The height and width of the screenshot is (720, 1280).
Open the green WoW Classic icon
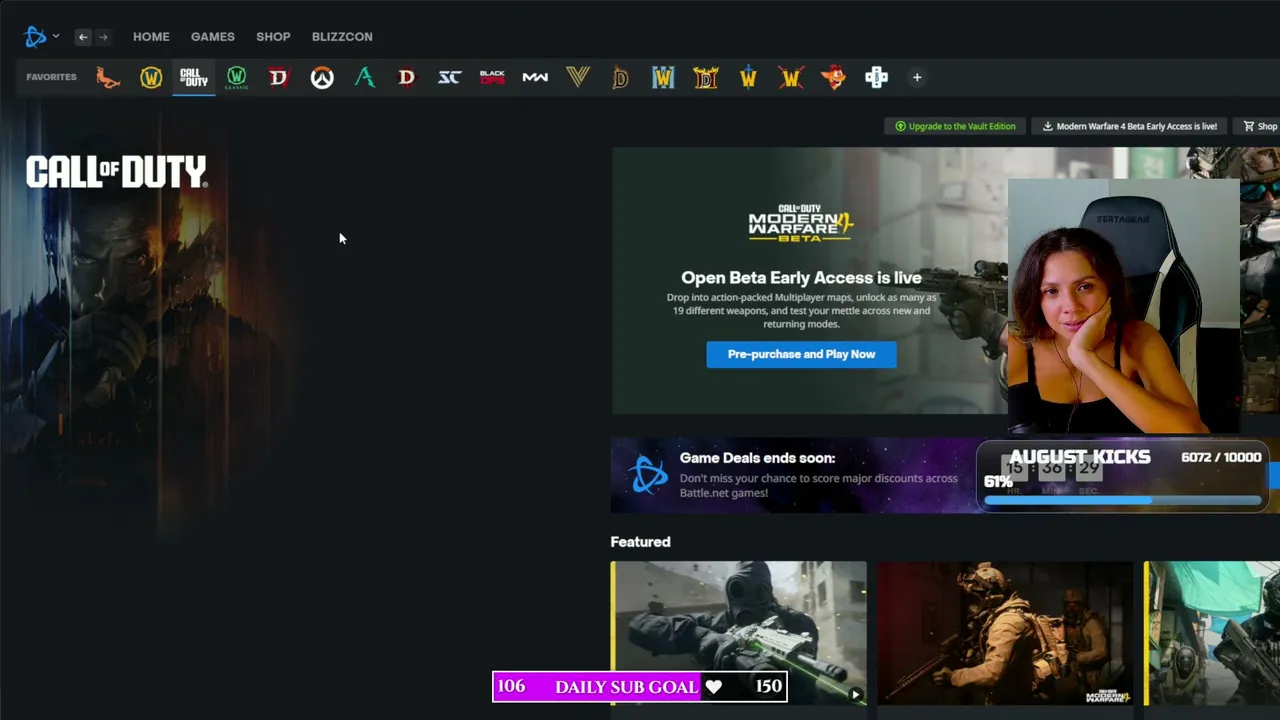pos(236,77)
